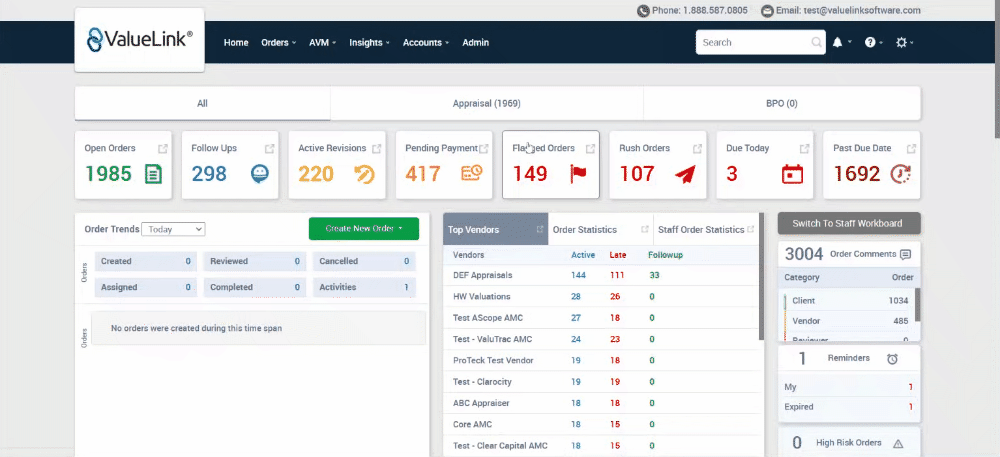Switch to the Staff Order Statistics tab
Image resolution: width=1000 pixels, height=457 pixels.
[706, 229]
